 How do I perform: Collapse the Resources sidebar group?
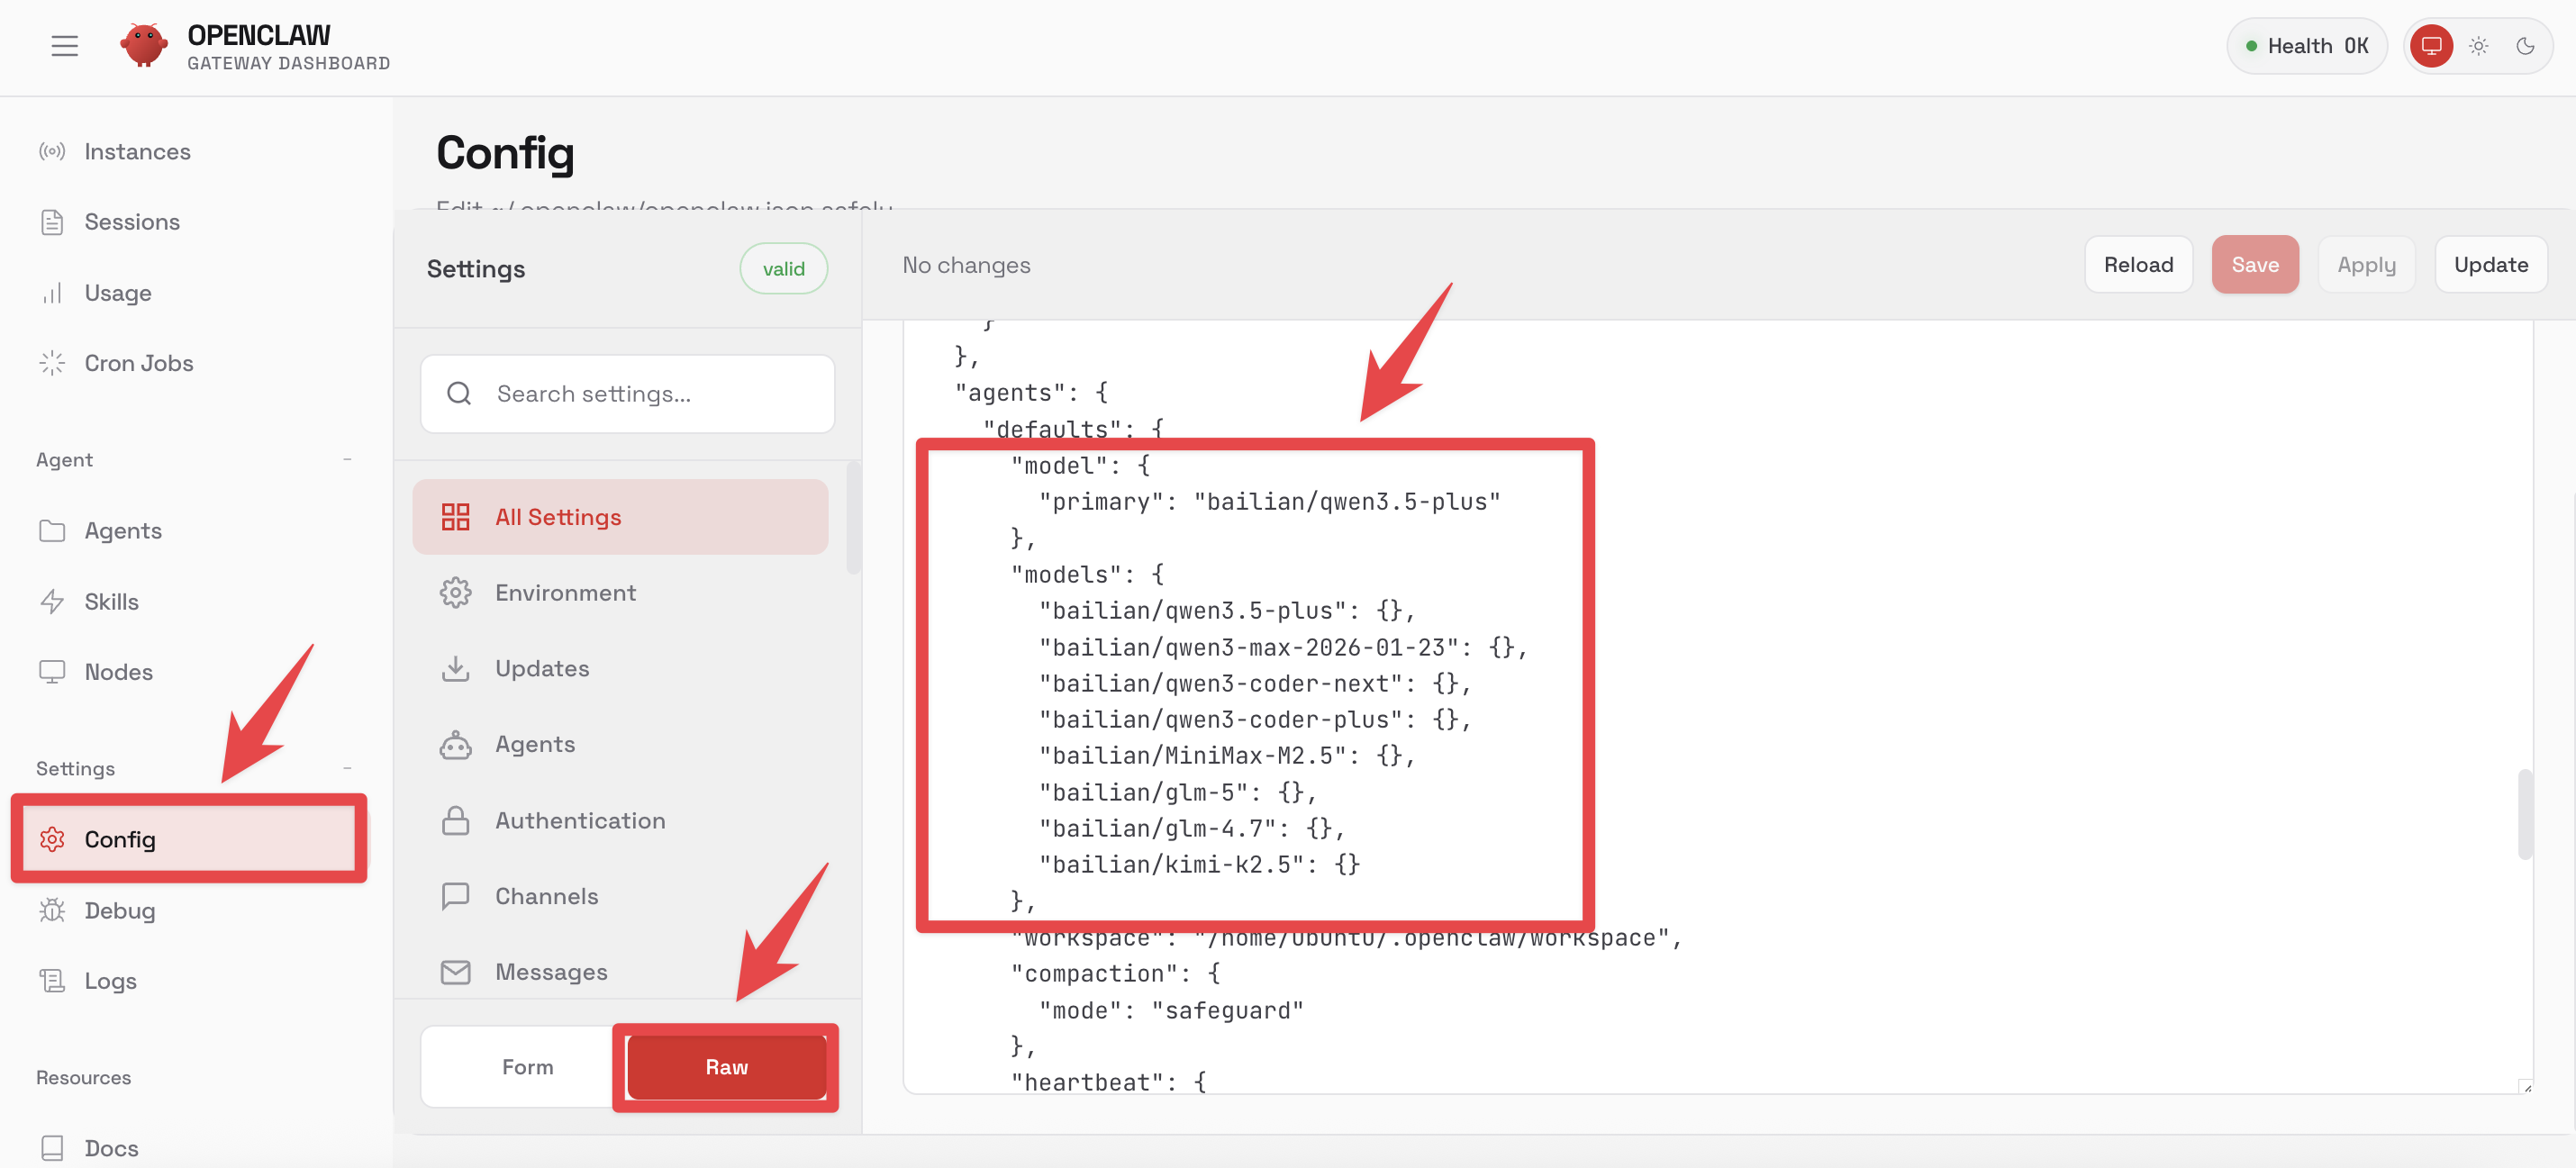pos(84,1078)
